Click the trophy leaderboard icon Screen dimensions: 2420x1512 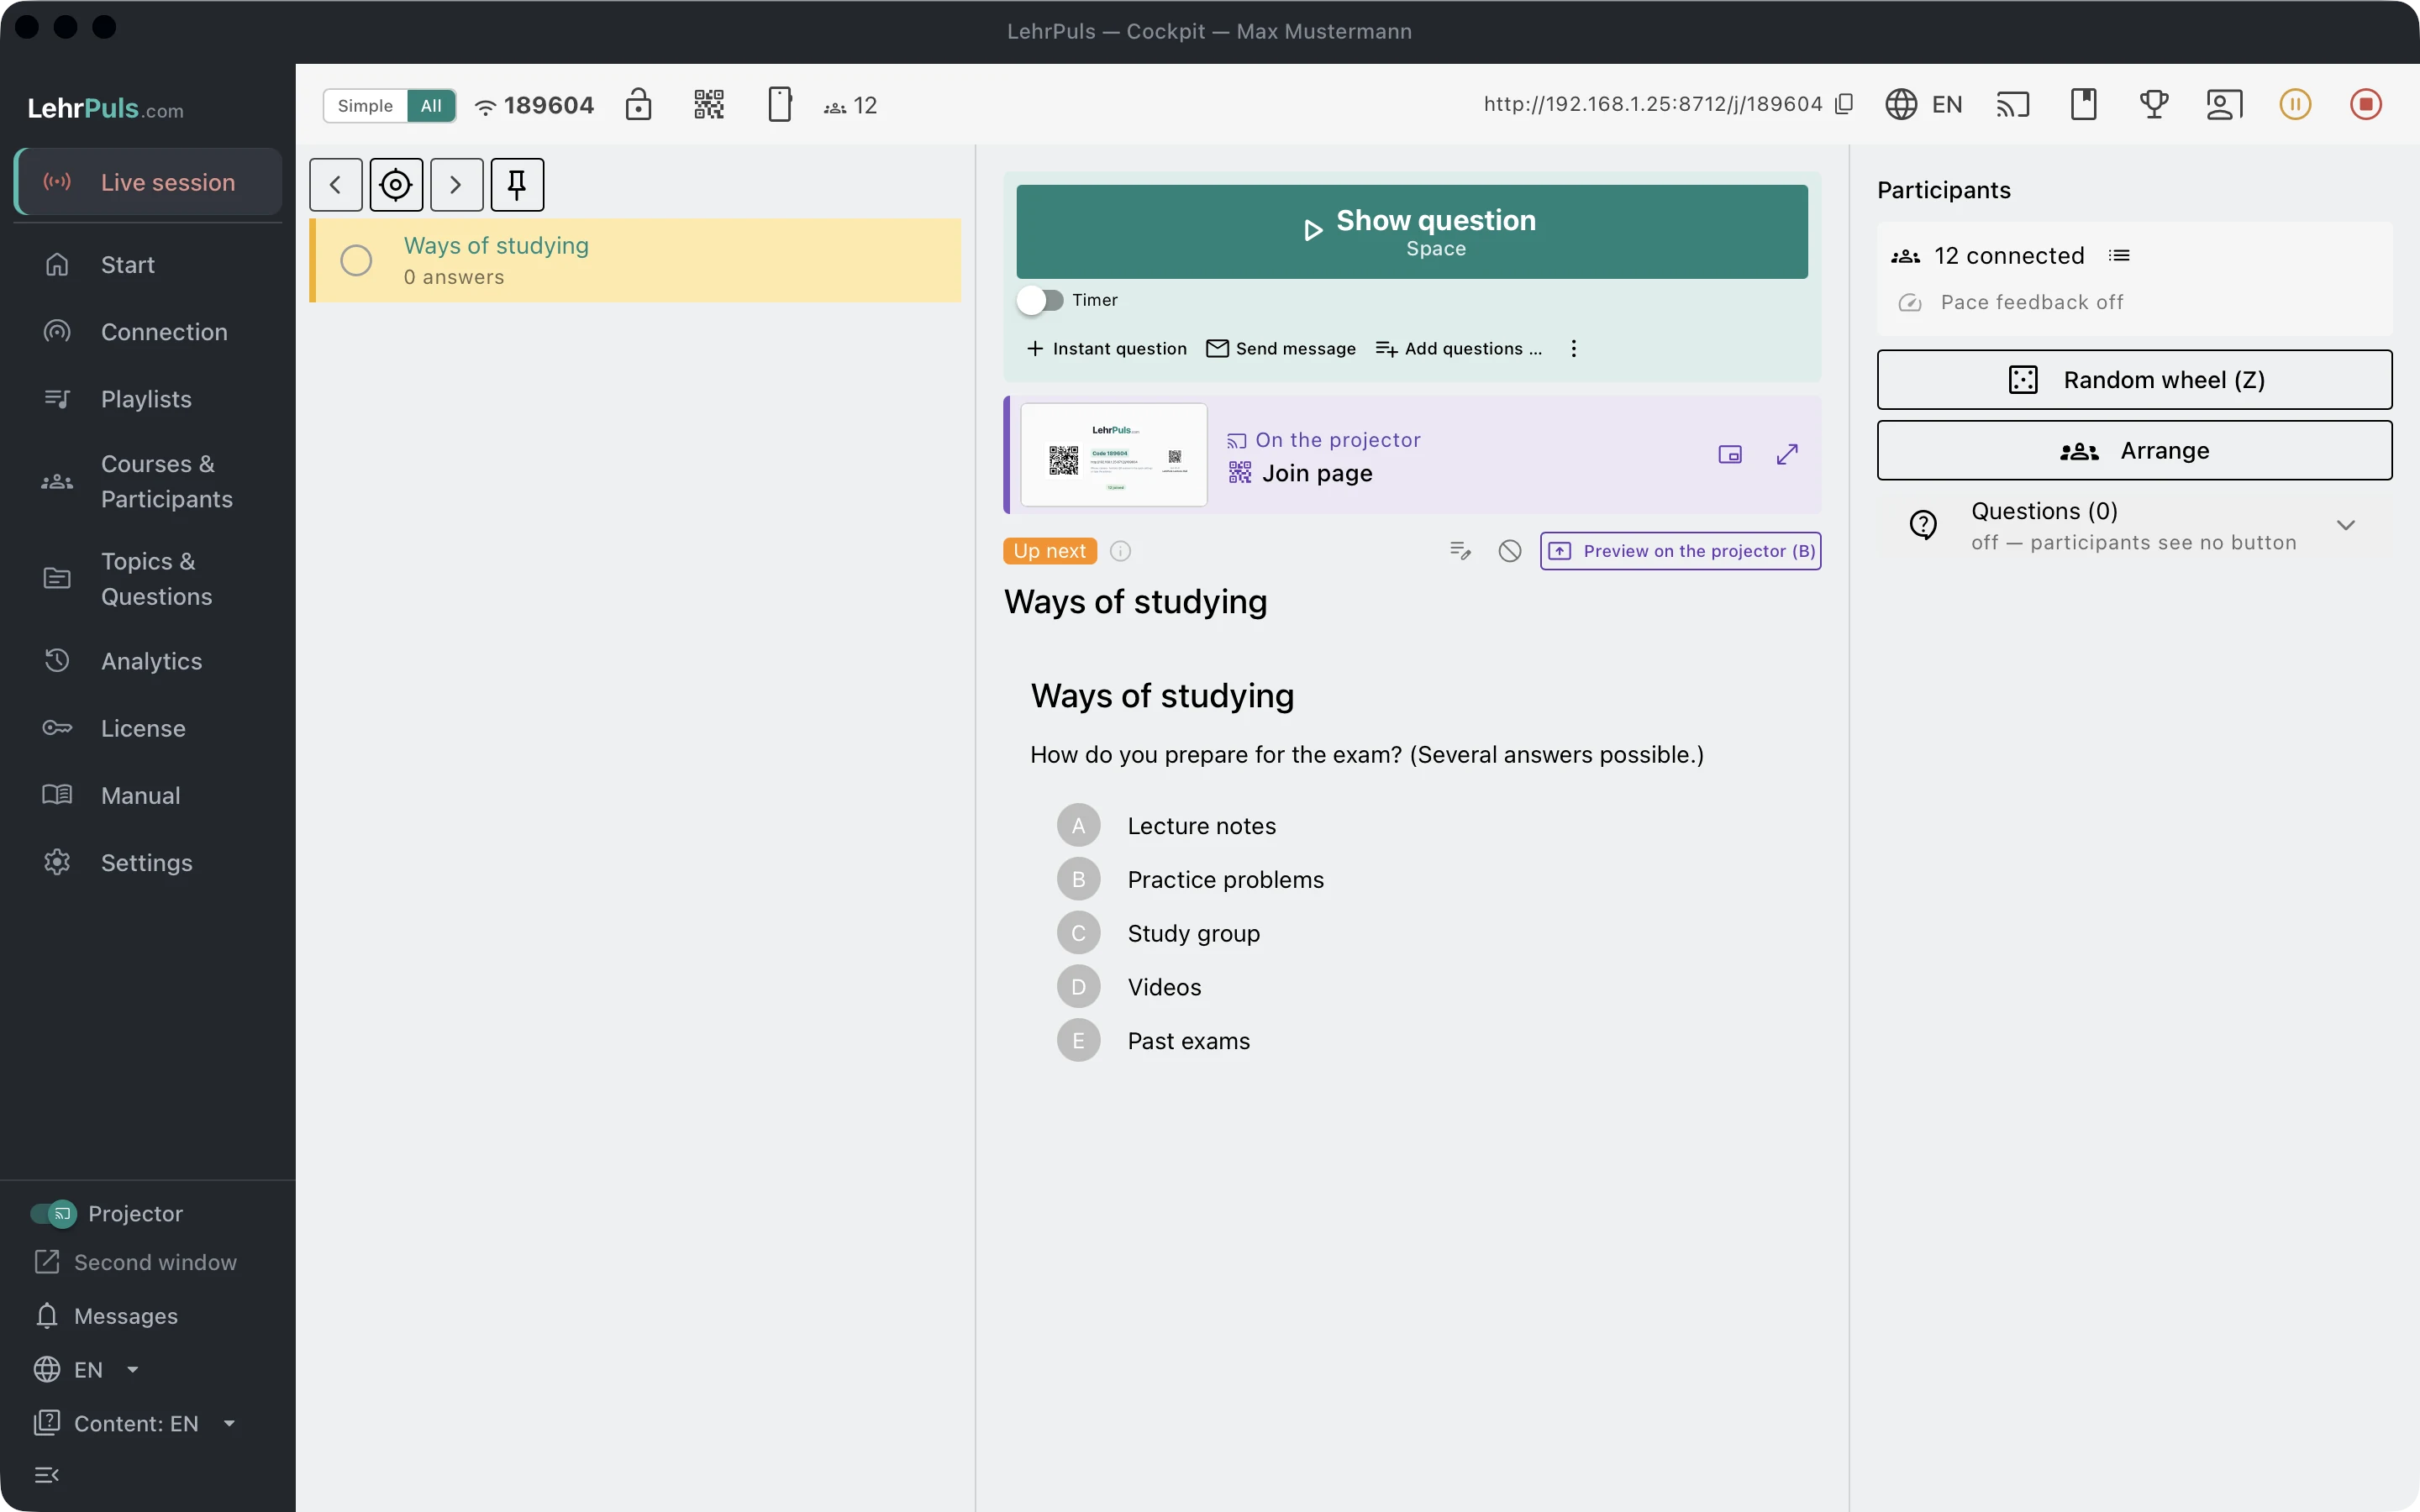[2154, 104]
